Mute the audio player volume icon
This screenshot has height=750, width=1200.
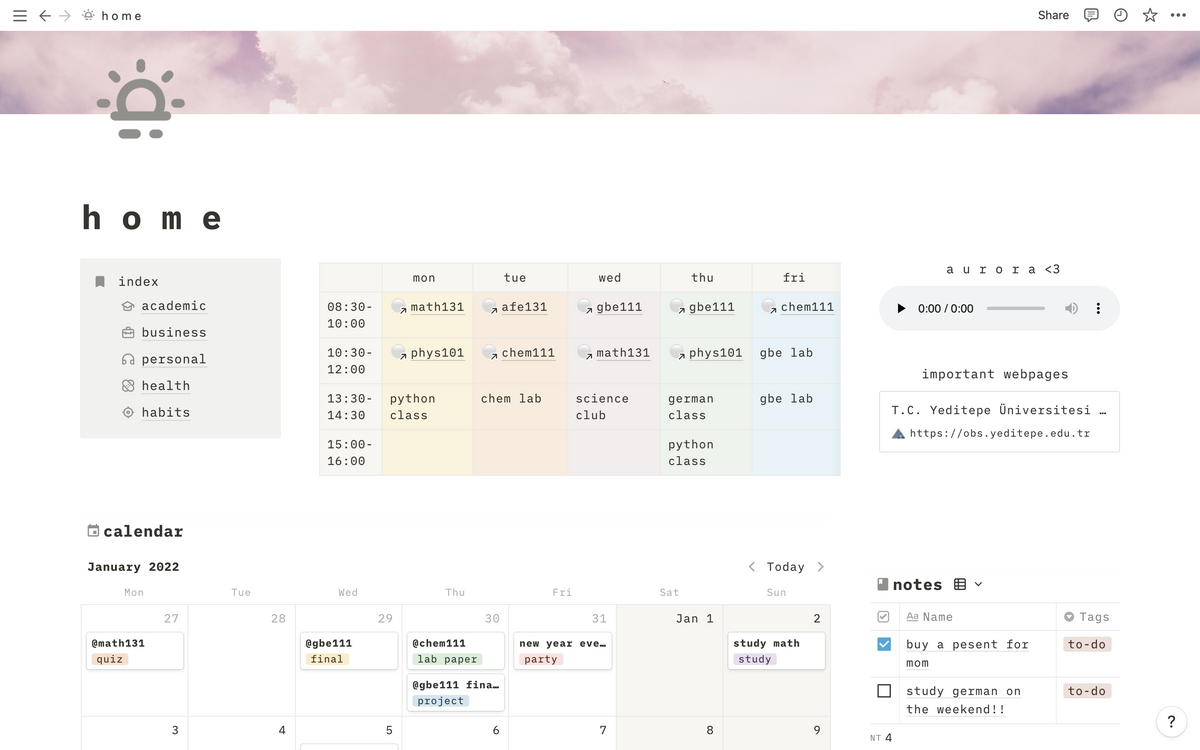(x=1071, y=308)
